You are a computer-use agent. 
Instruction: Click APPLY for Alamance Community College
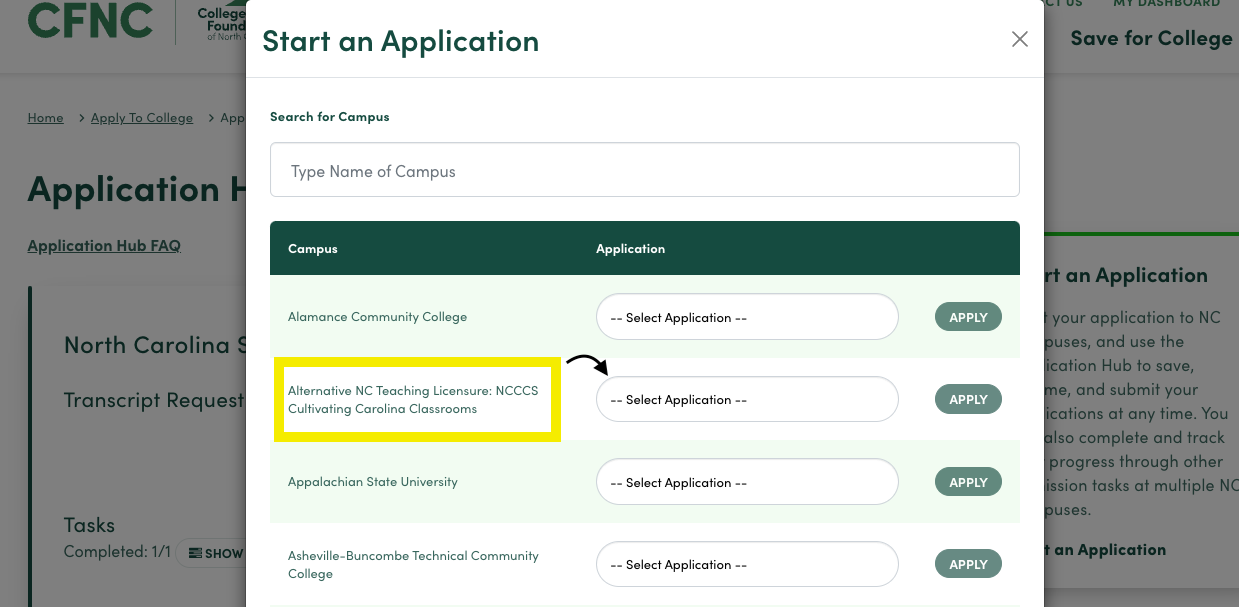tap(968, 317)
